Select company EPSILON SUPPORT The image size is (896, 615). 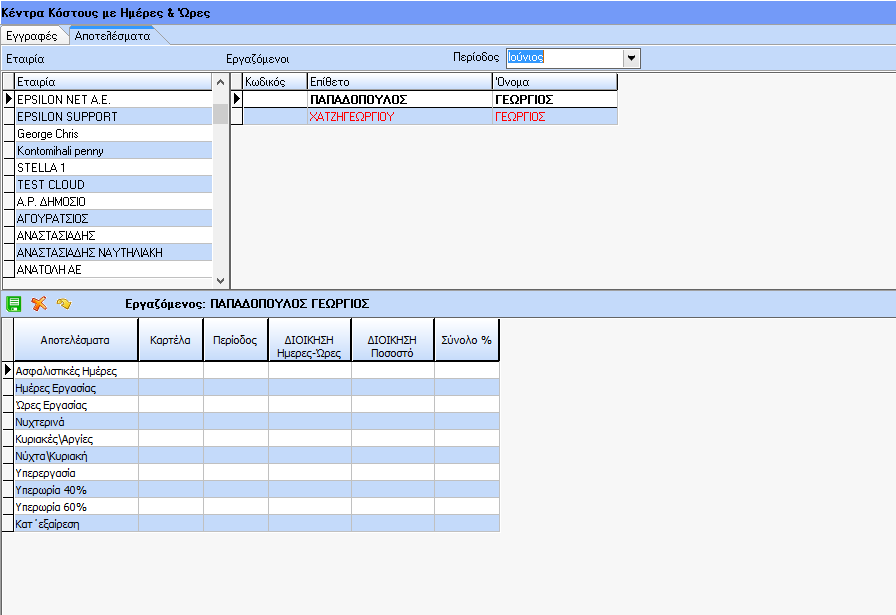pyautogui.click(x=114, y=117)
